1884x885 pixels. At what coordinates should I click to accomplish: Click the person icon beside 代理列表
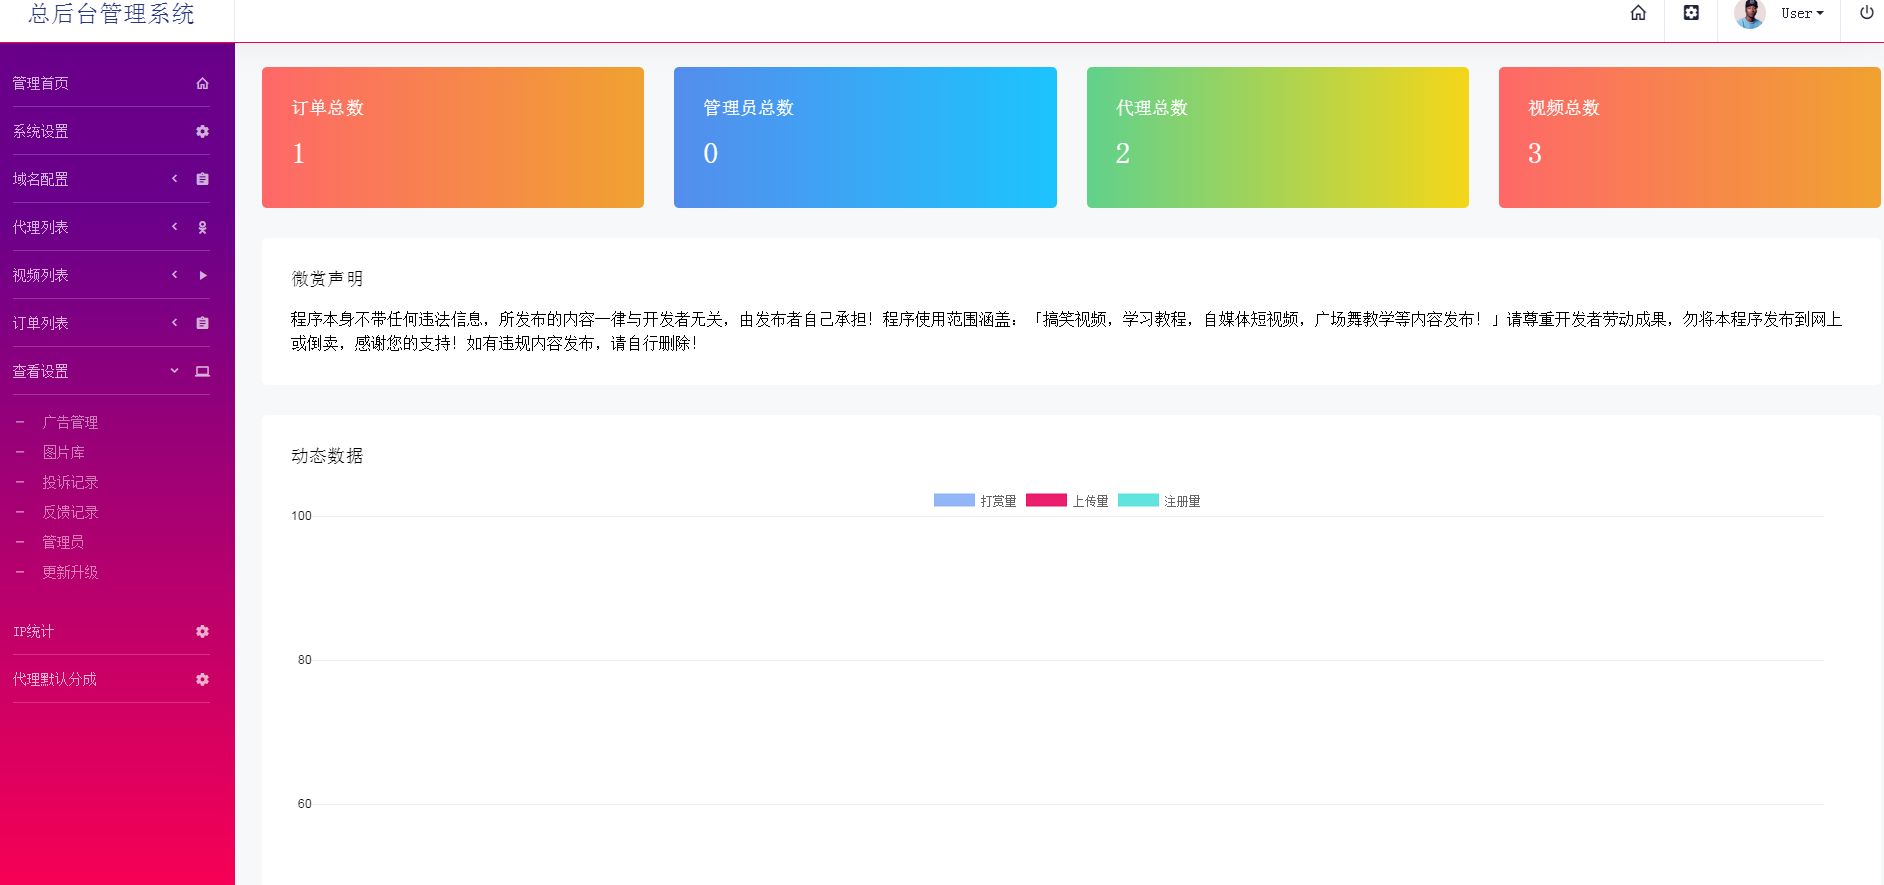point(202,227)
